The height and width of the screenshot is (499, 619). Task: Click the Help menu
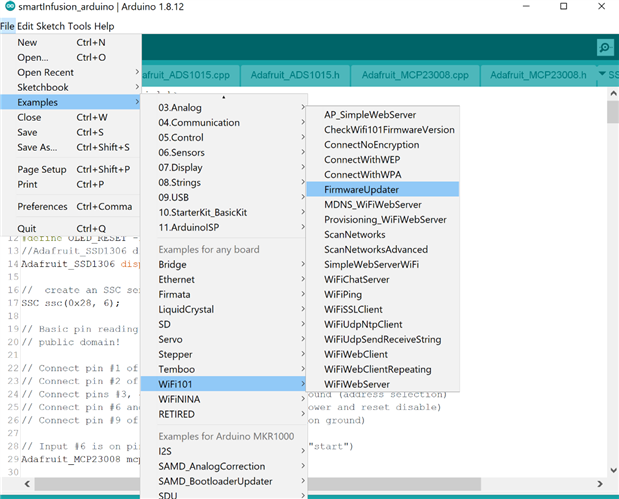click(104, 26)
